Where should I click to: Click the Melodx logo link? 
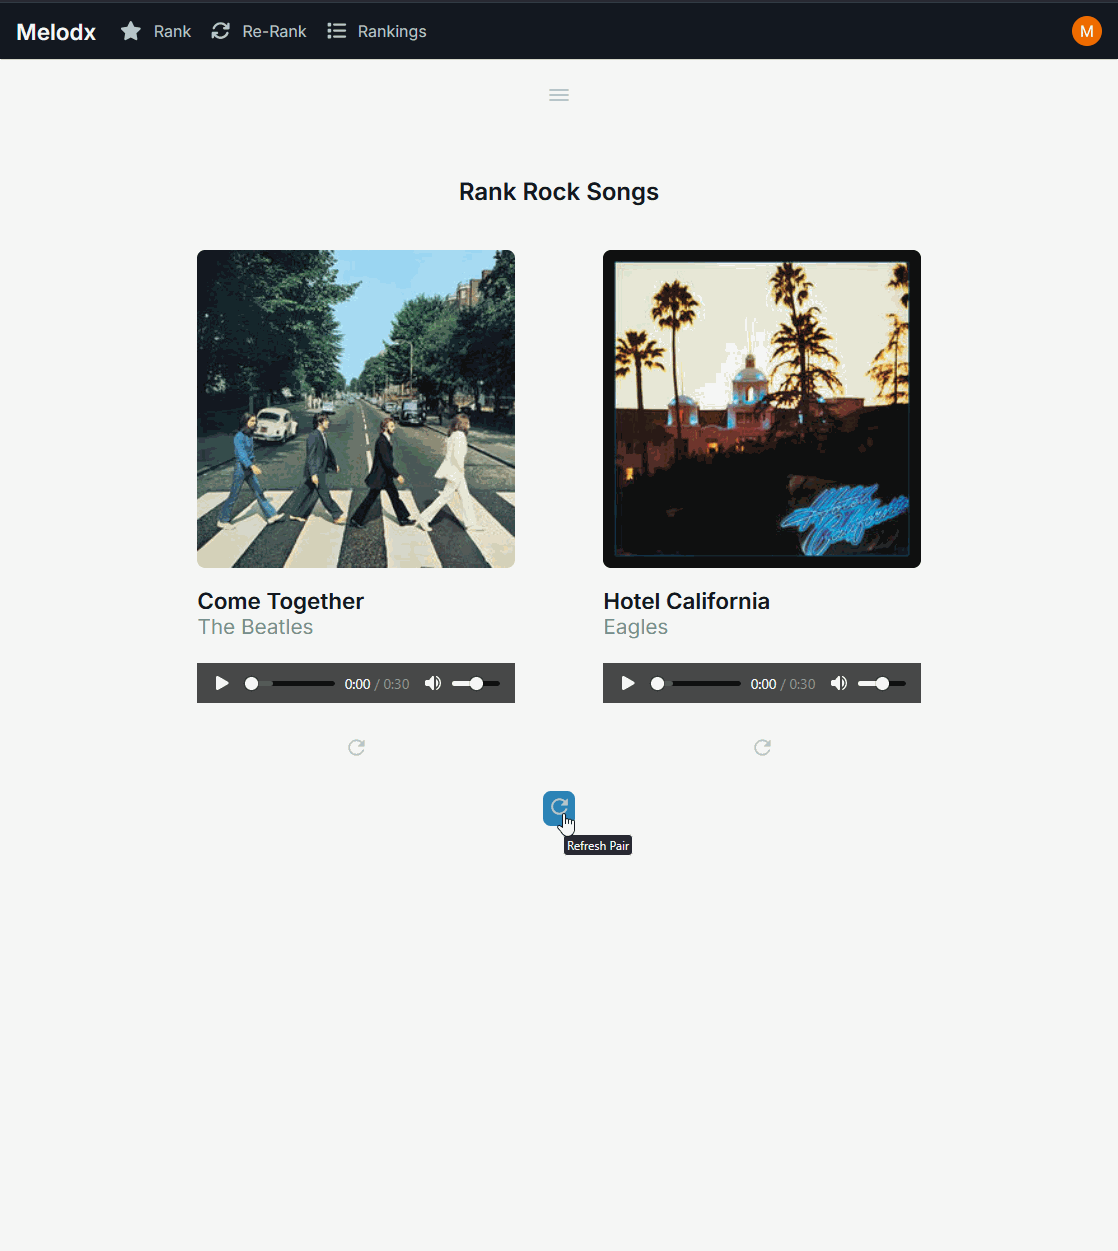[x=56, y=31]
